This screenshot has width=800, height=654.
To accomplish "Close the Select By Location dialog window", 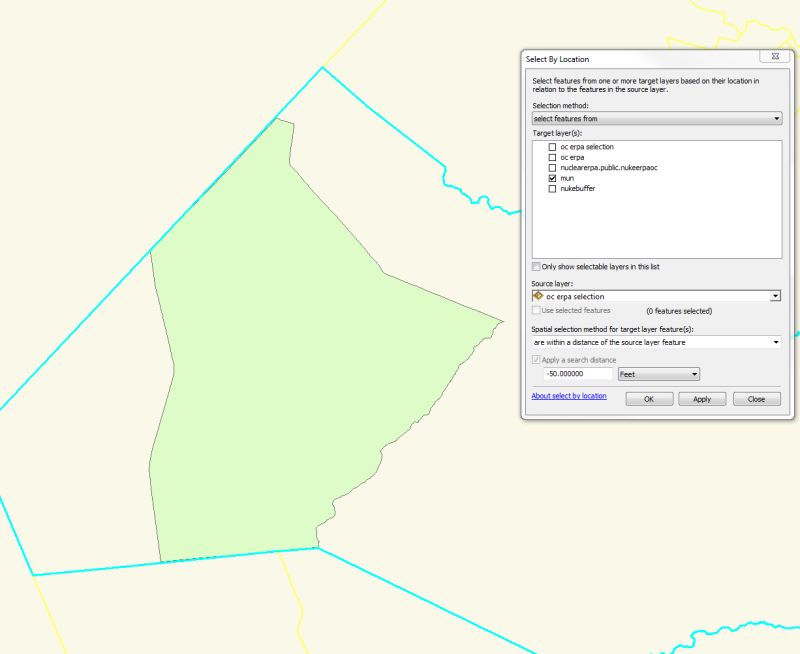I will pos(775,56).
